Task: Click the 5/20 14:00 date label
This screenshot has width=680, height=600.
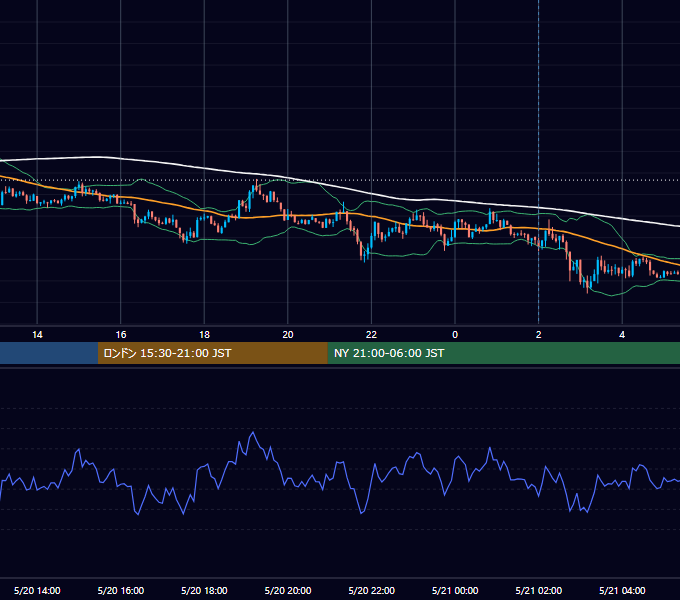Action: coord(37,590)
